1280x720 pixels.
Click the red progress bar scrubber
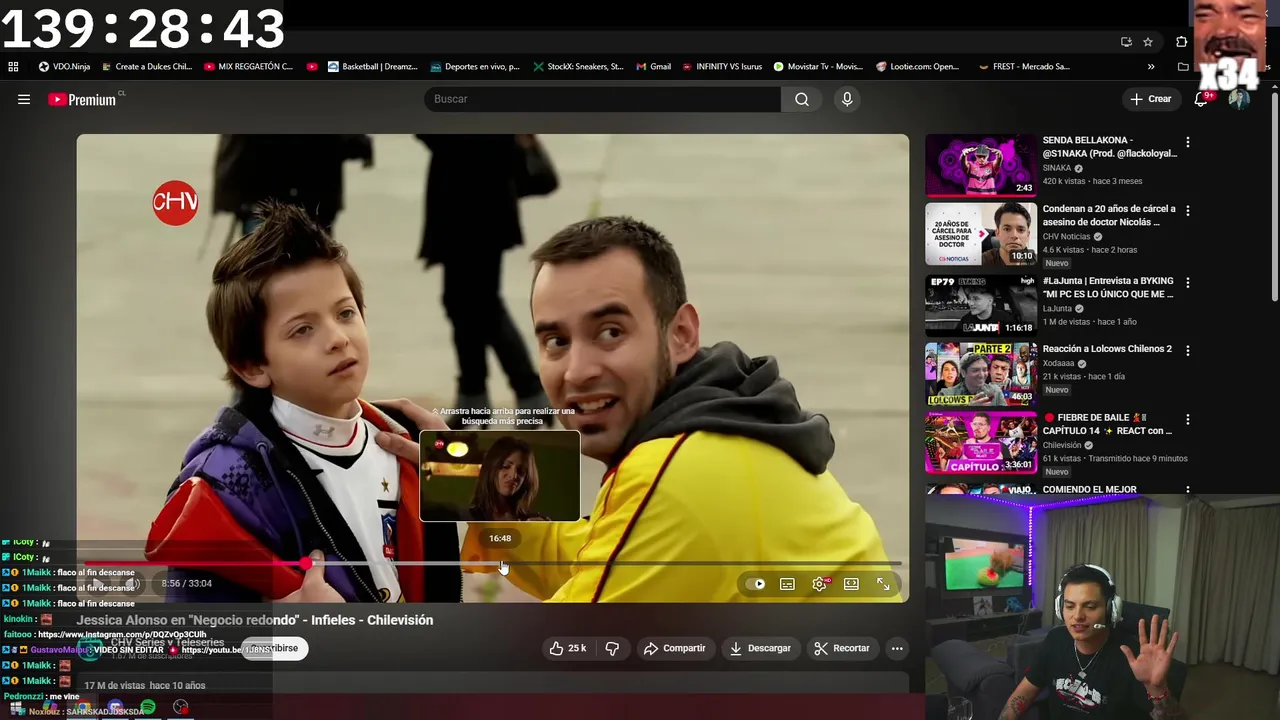click(x=305, y=564)
